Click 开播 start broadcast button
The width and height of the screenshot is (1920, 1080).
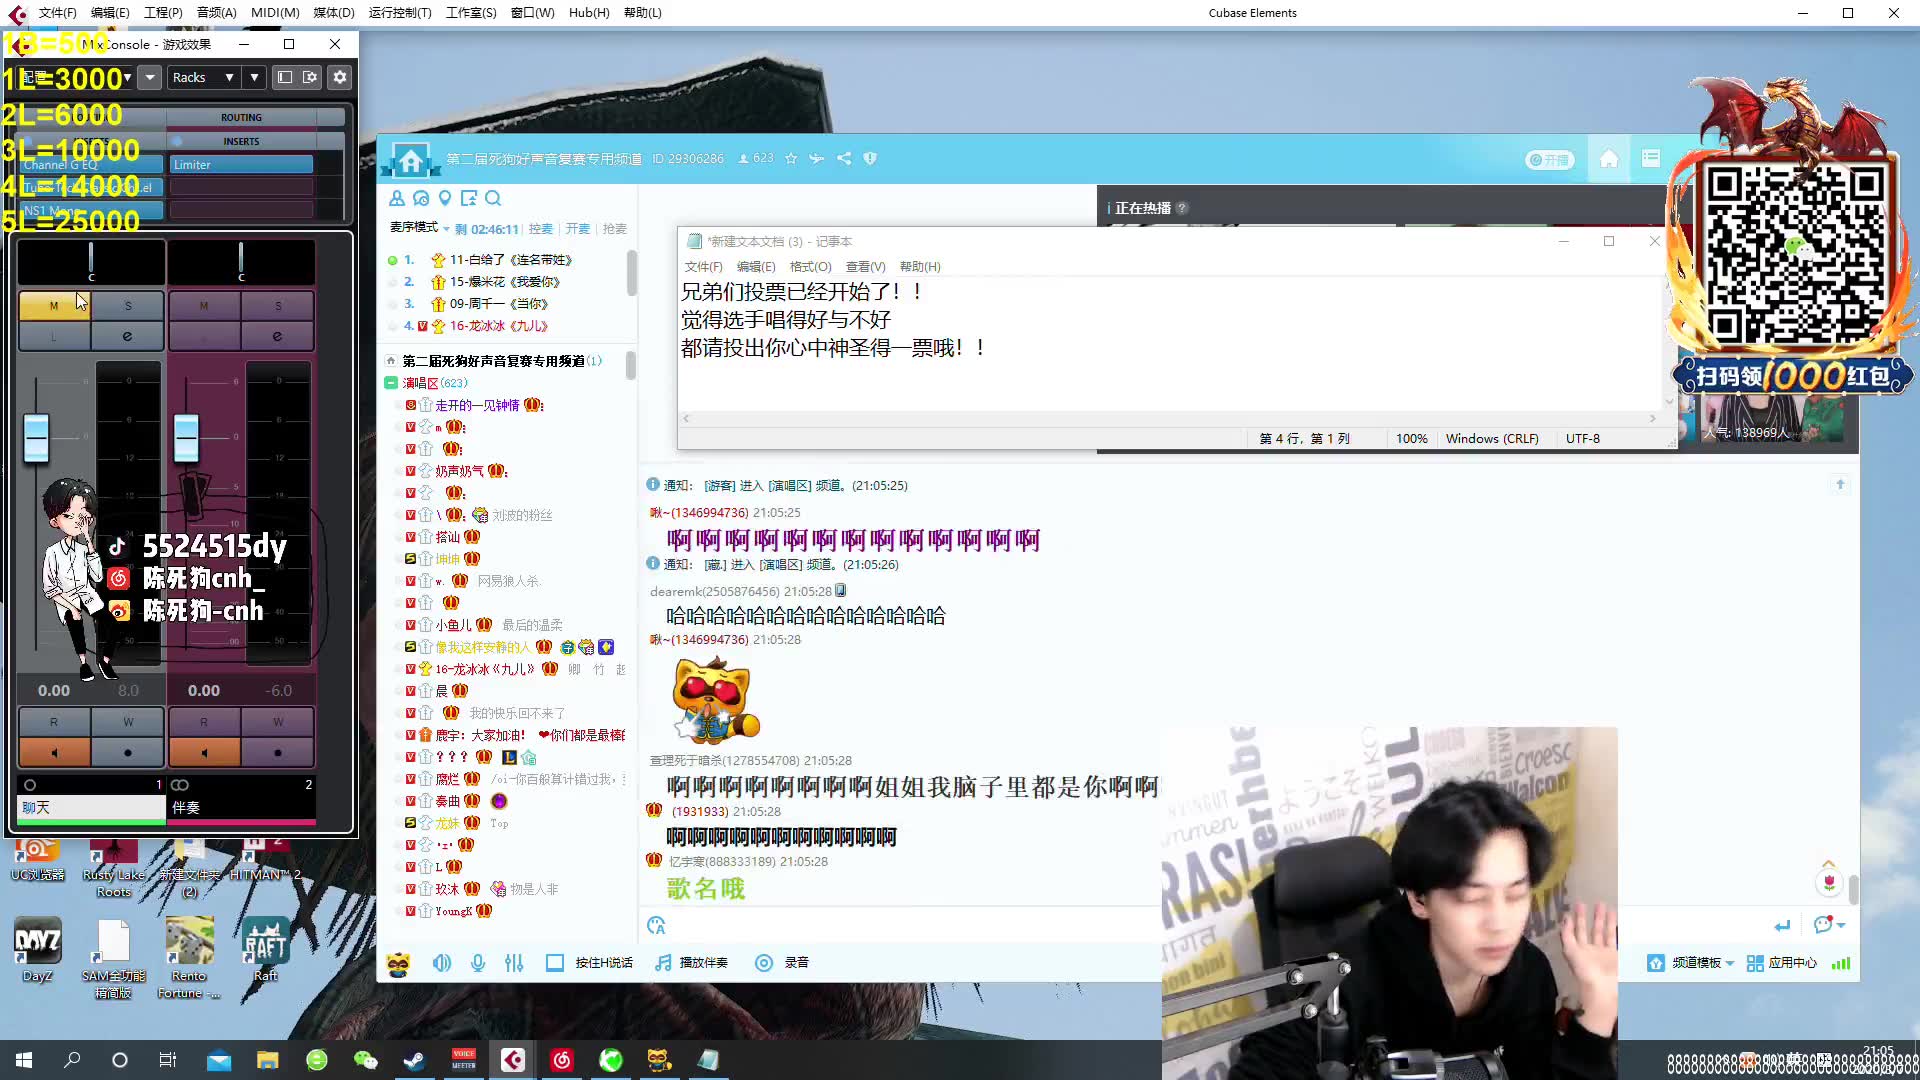tap(1549, 160)
